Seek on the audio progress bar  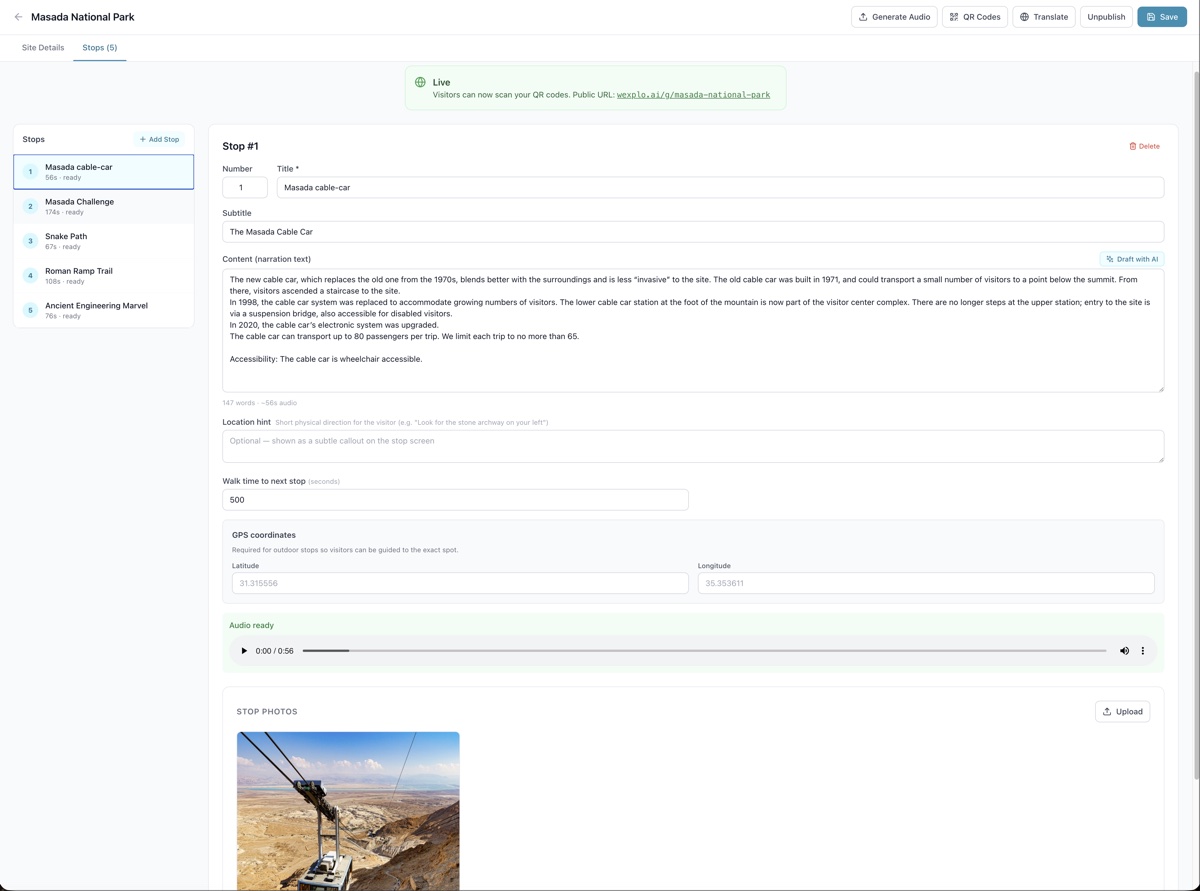pos(704,651)
